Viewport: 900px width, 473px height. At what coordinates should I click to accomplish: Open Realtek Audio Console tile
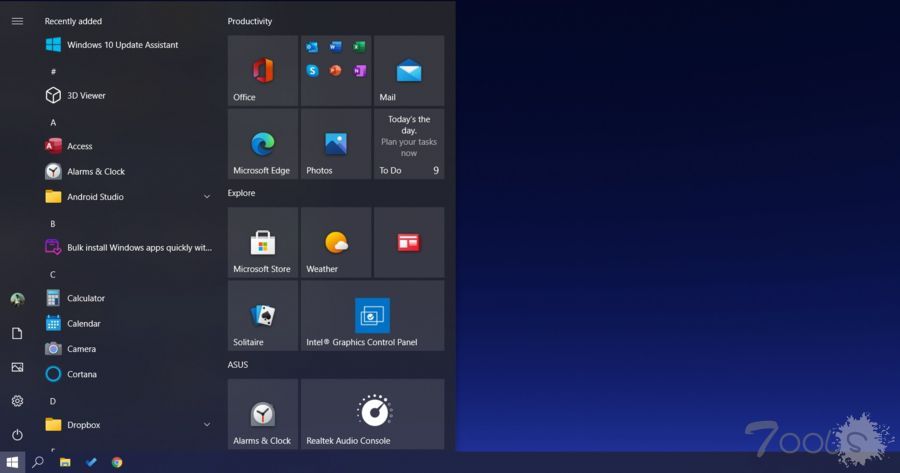click(372, 413)
